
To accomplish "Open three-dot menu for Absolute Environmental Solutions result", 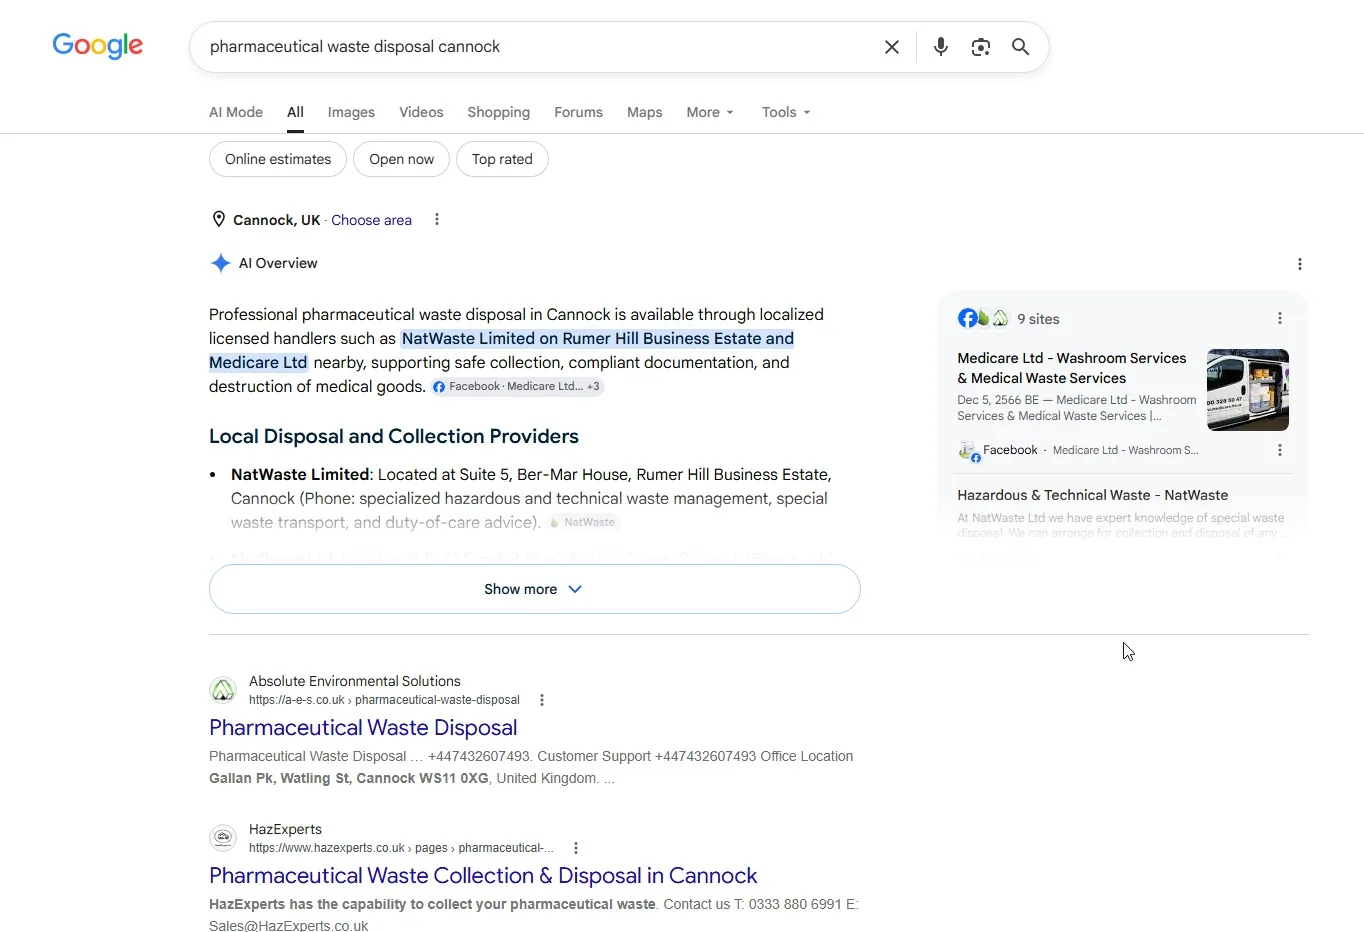I will 542,700.
